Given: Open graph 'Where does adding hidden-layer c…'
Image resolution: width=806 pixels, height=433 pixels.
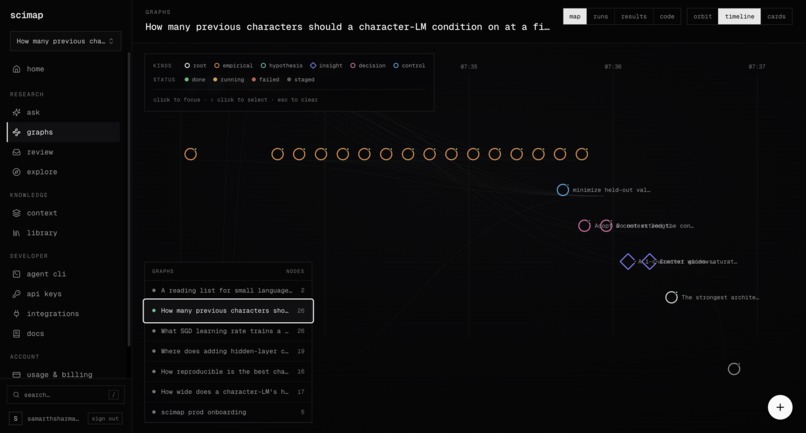Looking at the screenshot, I should pyautogui.click(x=228, y=351).
